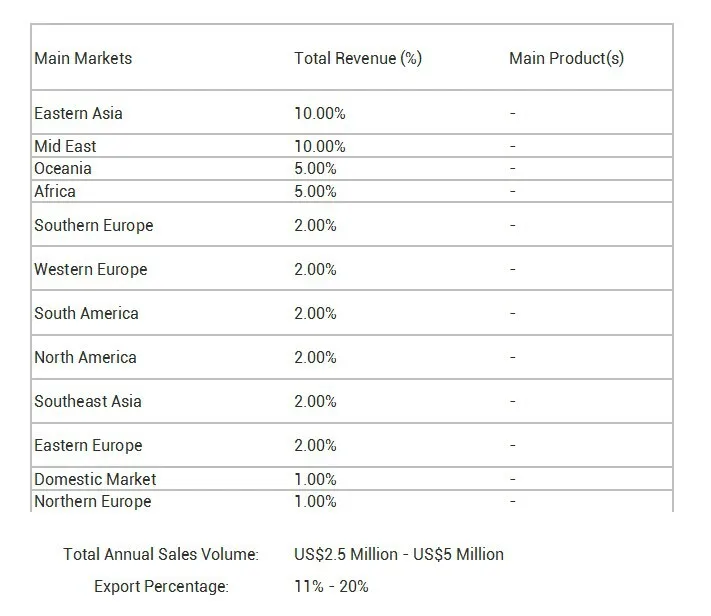Select the Southeast Asia market label
Screen dimensions: 711x616
click(88, 401)
